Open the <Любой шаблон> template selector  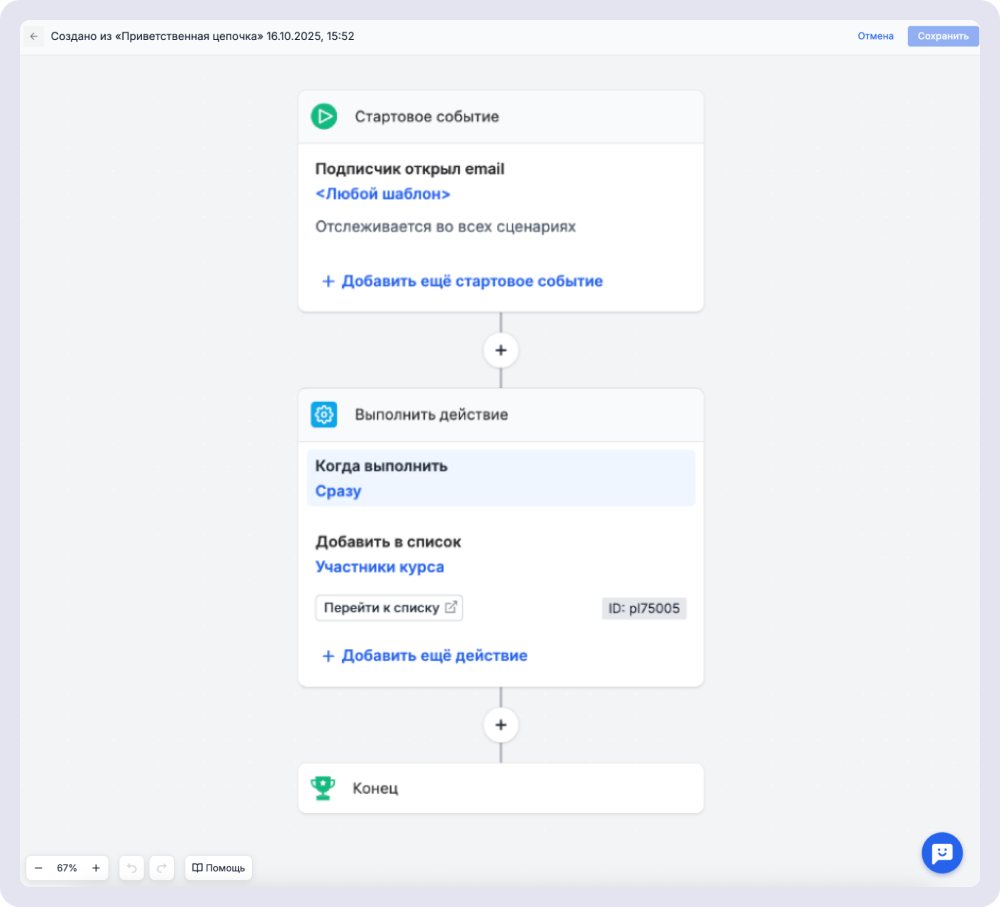tap(382, 194)
